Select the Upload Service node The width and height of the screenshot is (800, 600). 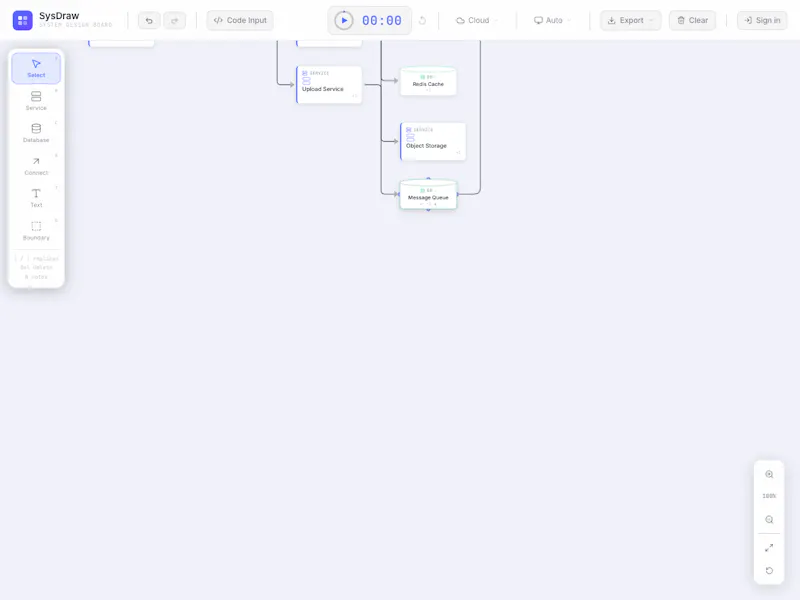coord(329,85)
